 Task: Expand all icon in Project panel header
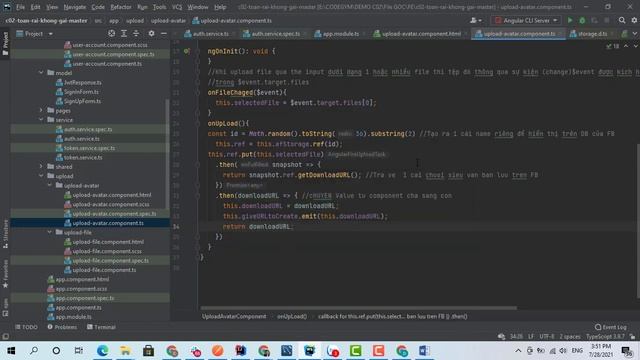124,33
